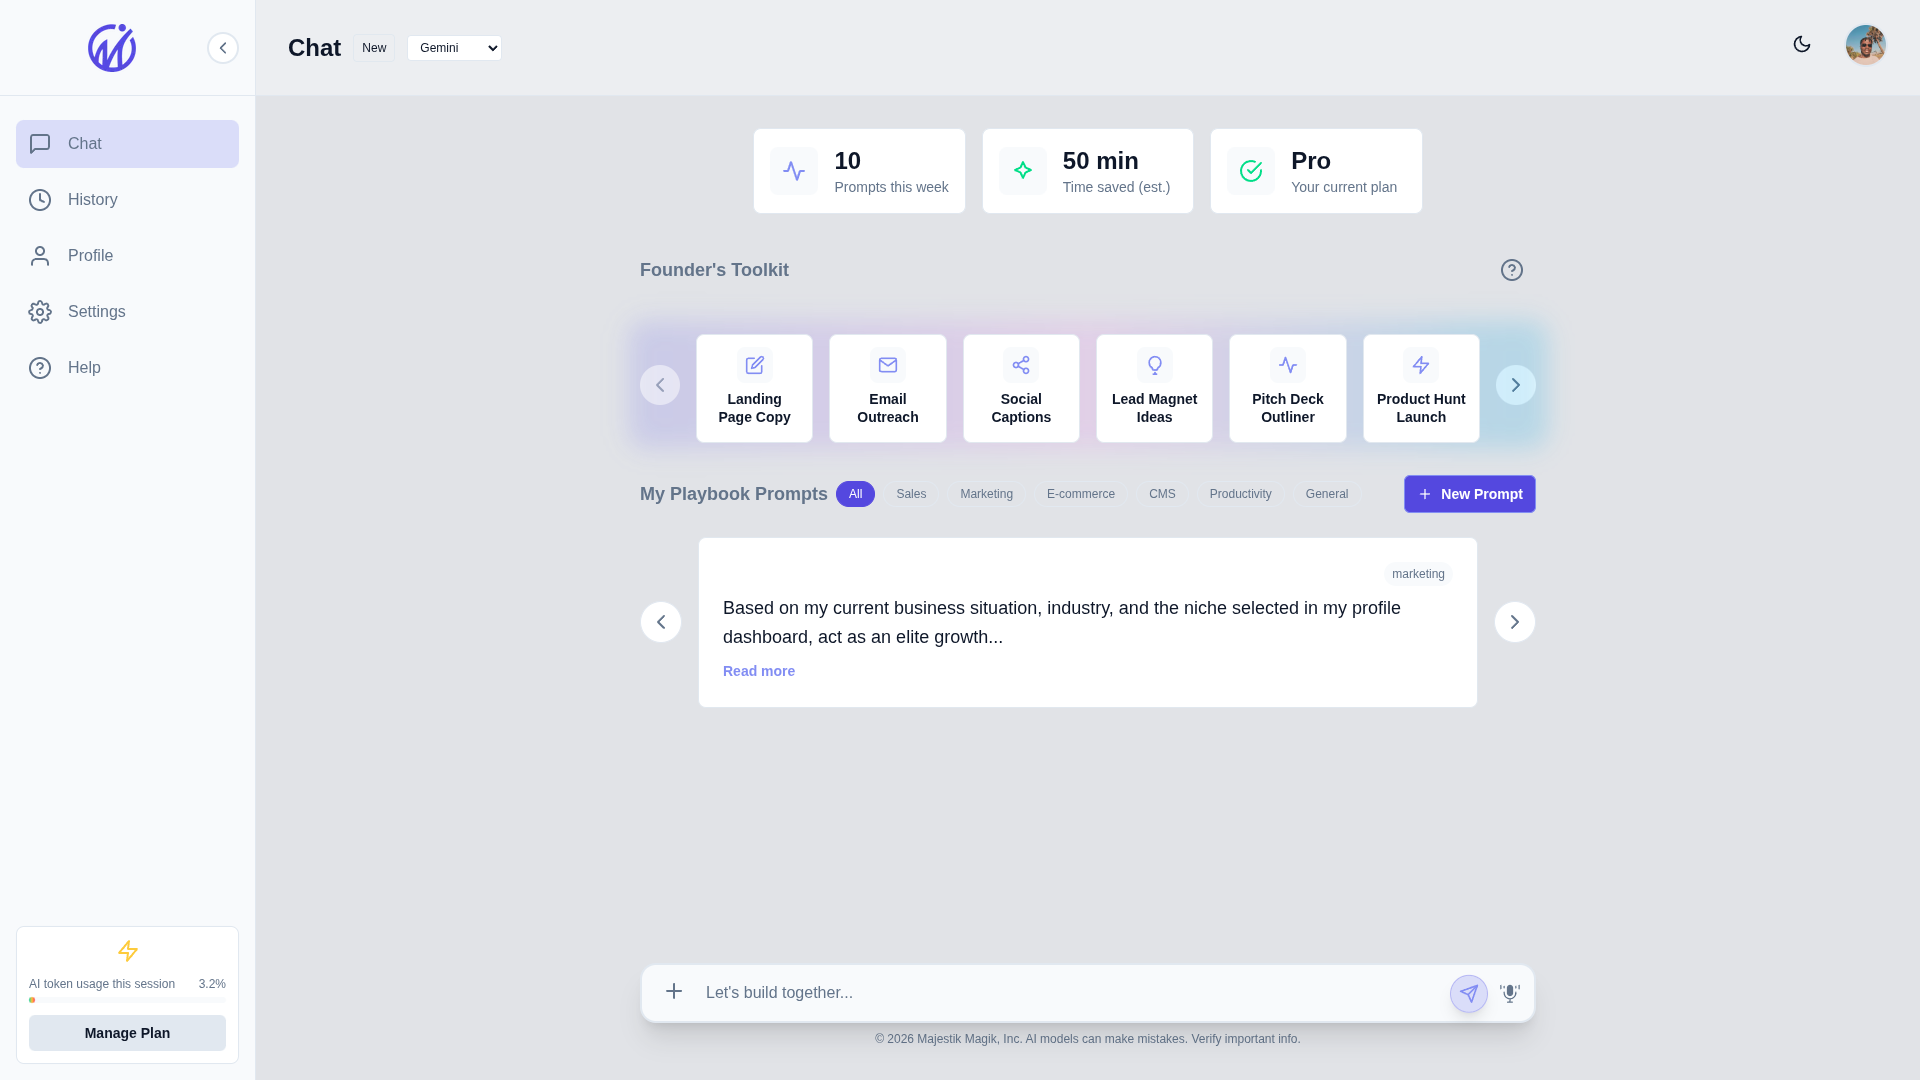Open the Social Captions tool
The width and height of the screenshot is (1920, 1080).
point(1021,388)
